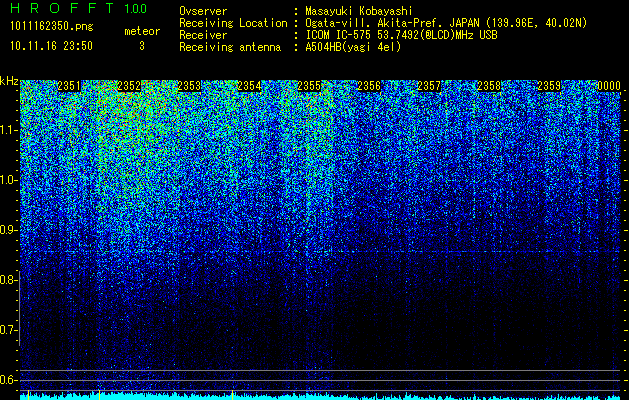
Task: Click the 0.9 kHz axis label
Action: (8, 230)
